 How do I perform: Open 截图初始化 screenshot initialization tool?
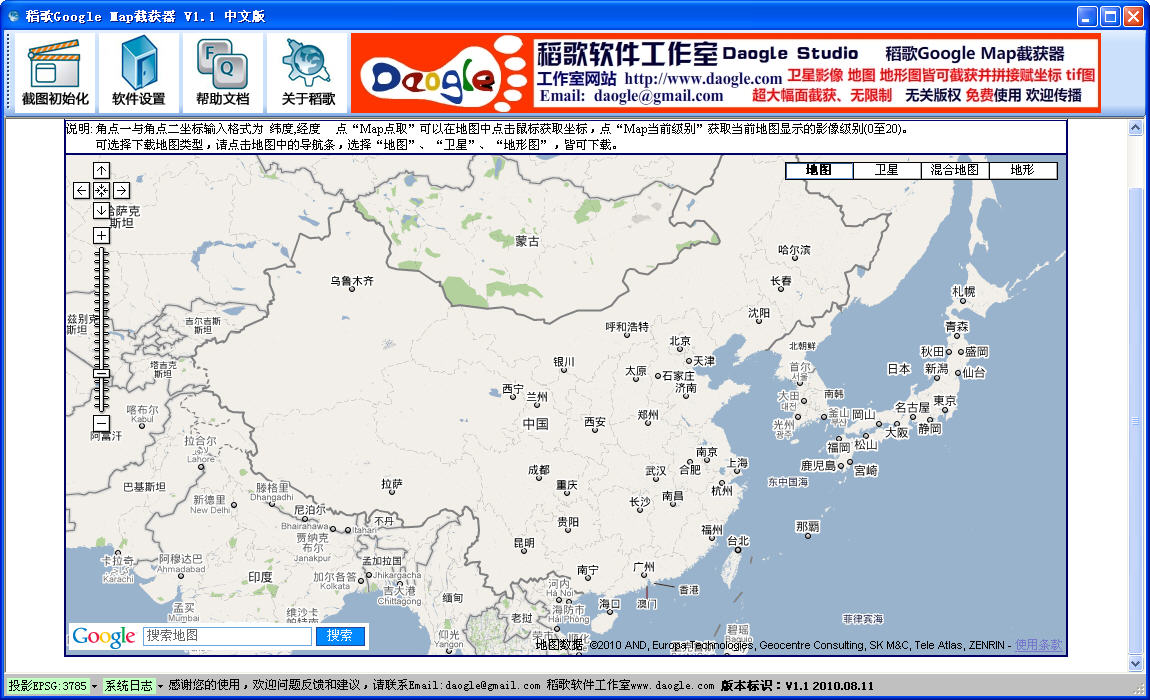[x=55, y=73]
